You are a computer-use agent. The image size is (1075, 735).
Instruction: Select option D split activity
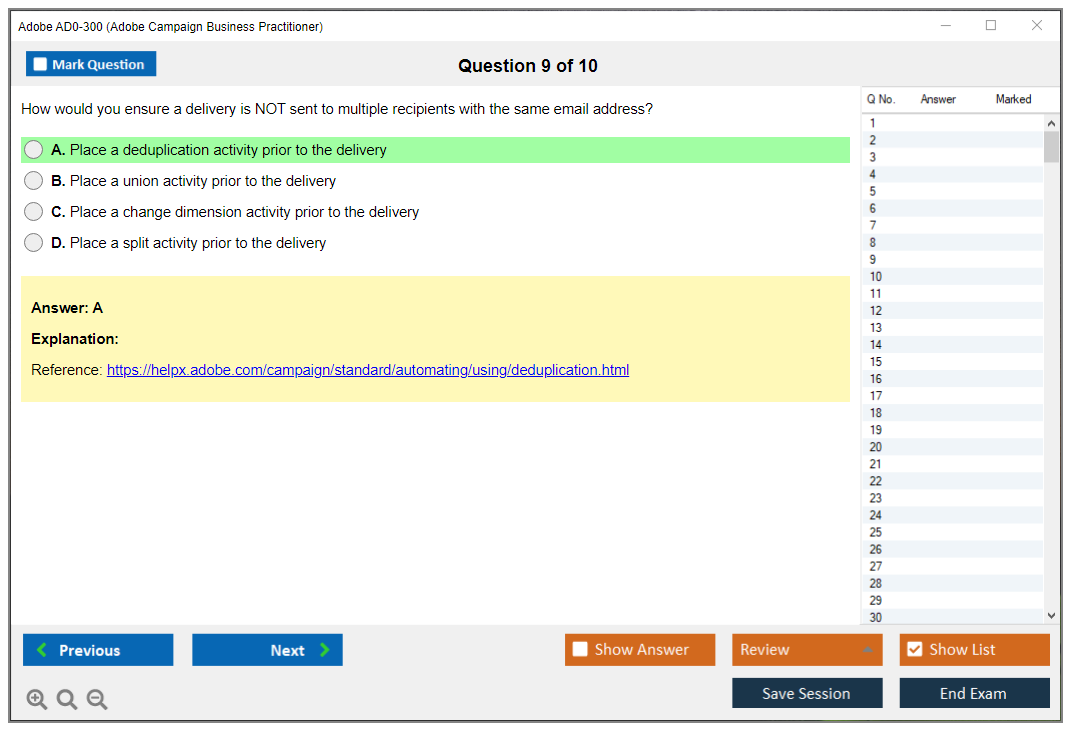point(34,243)
